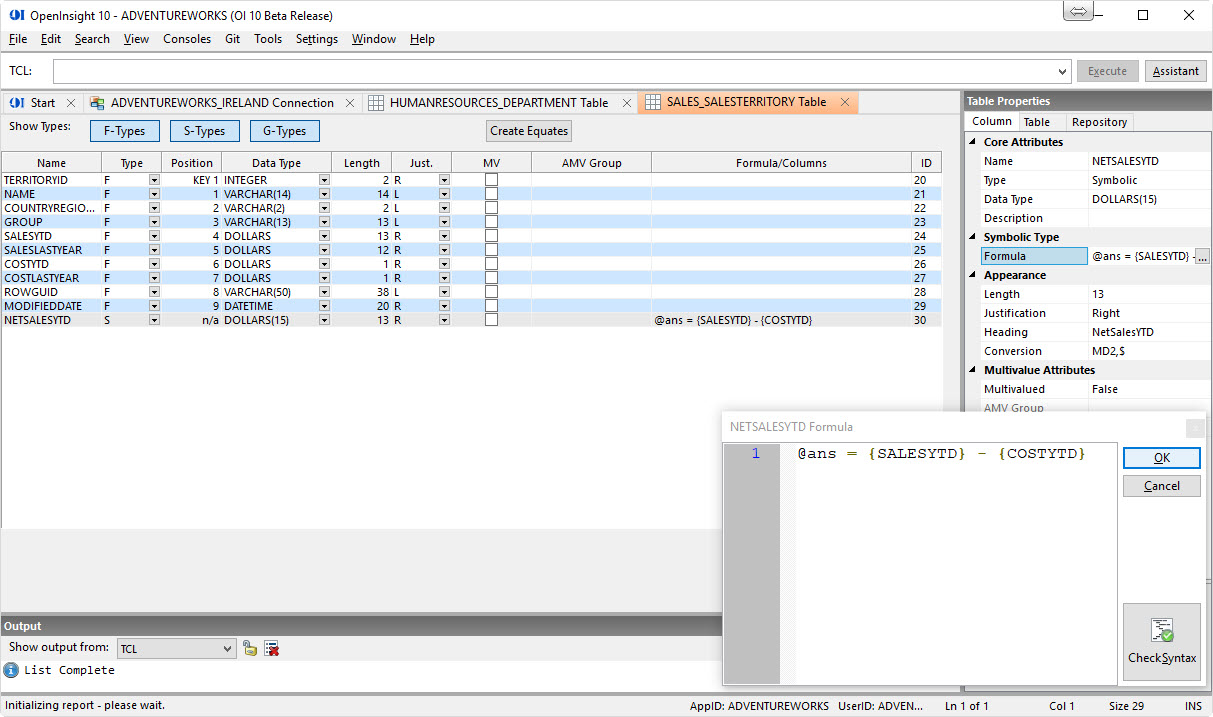
Task: Close the Start tab
Action: click(x=70, y=103)
